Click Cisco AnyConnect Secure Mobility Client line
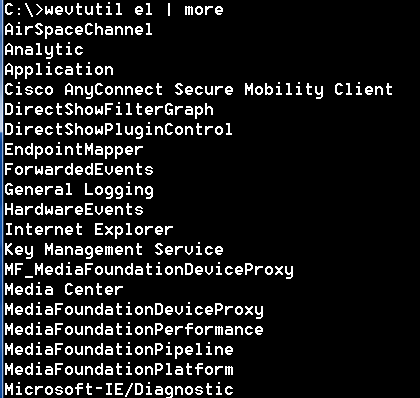Viewport: 420px width, 398px height. (x=198, y=90)
